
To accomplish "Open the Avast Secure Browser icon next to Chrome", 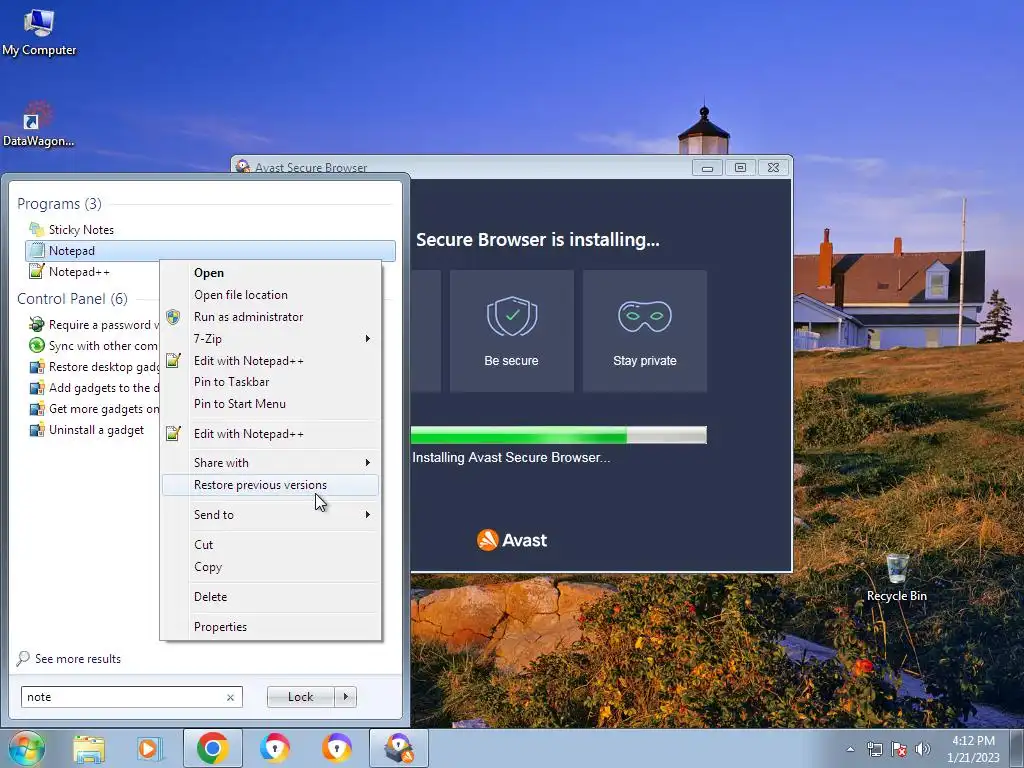I will 274,748.
